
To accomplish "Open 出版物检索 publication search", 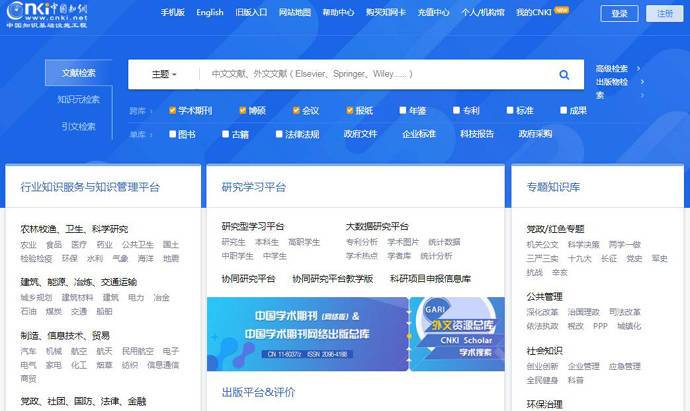I will [x=612, y=88].
